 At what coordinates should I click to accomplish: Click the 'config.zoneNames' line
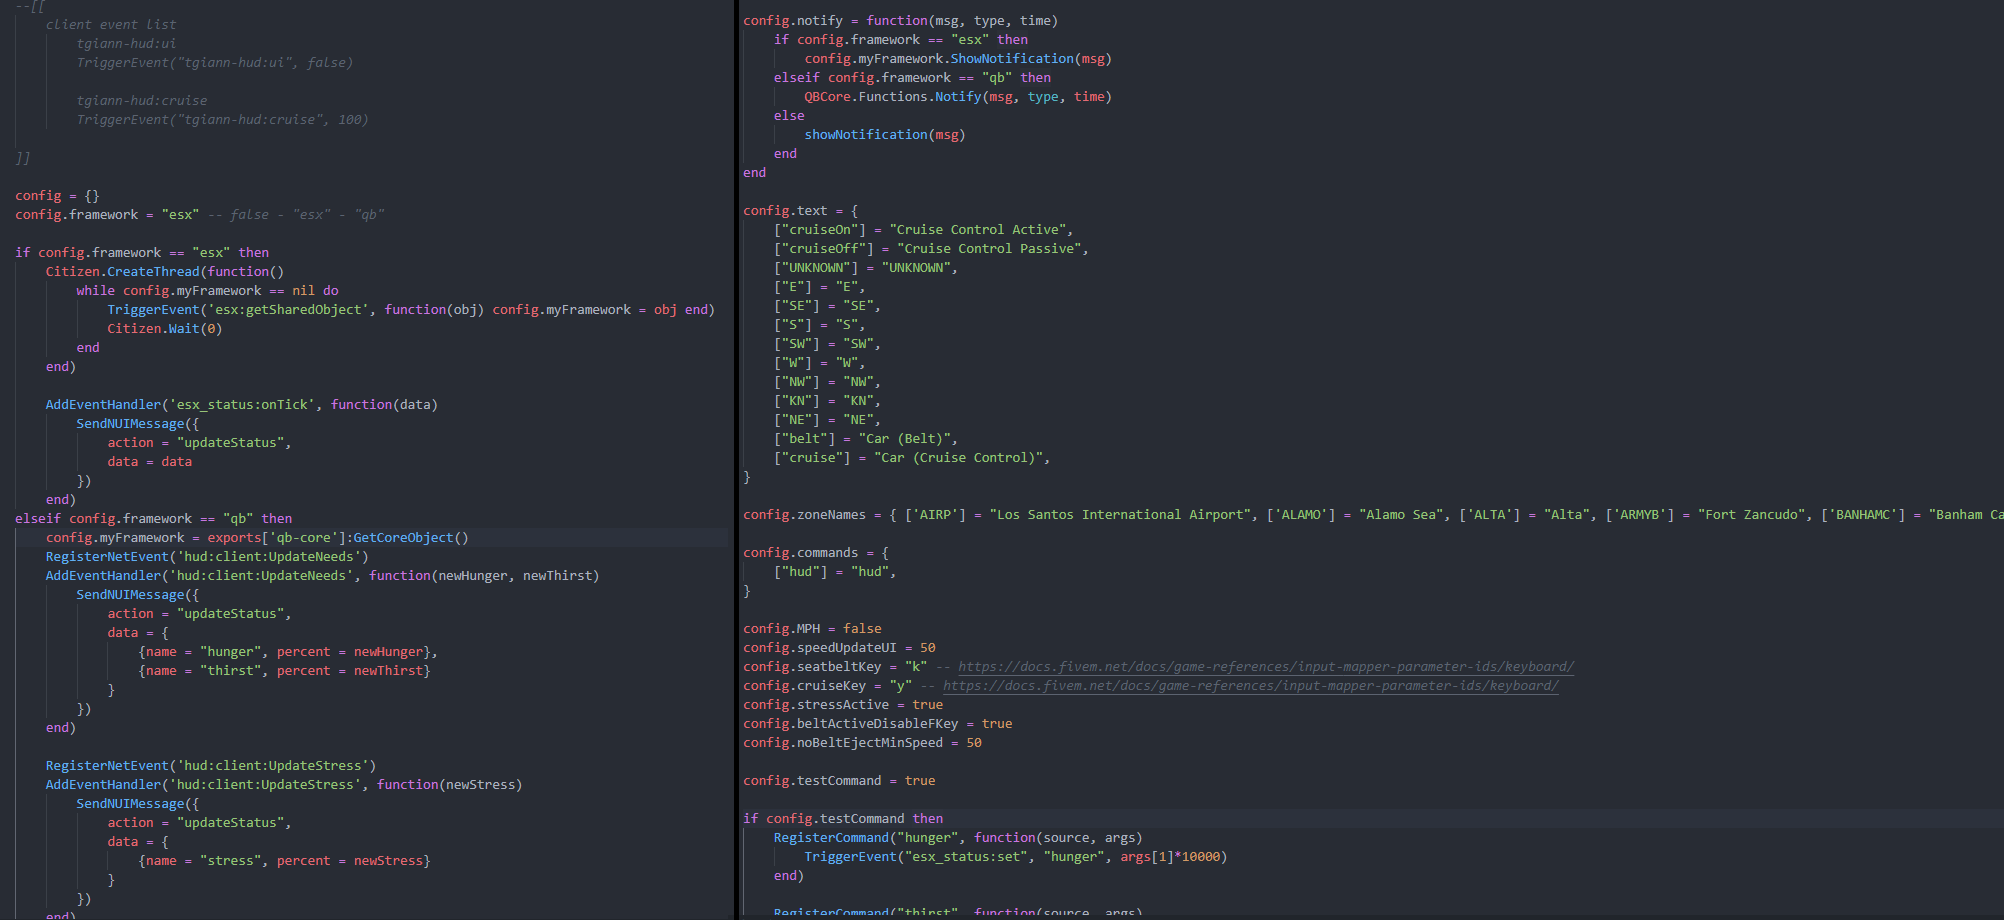pos(1373,514)
